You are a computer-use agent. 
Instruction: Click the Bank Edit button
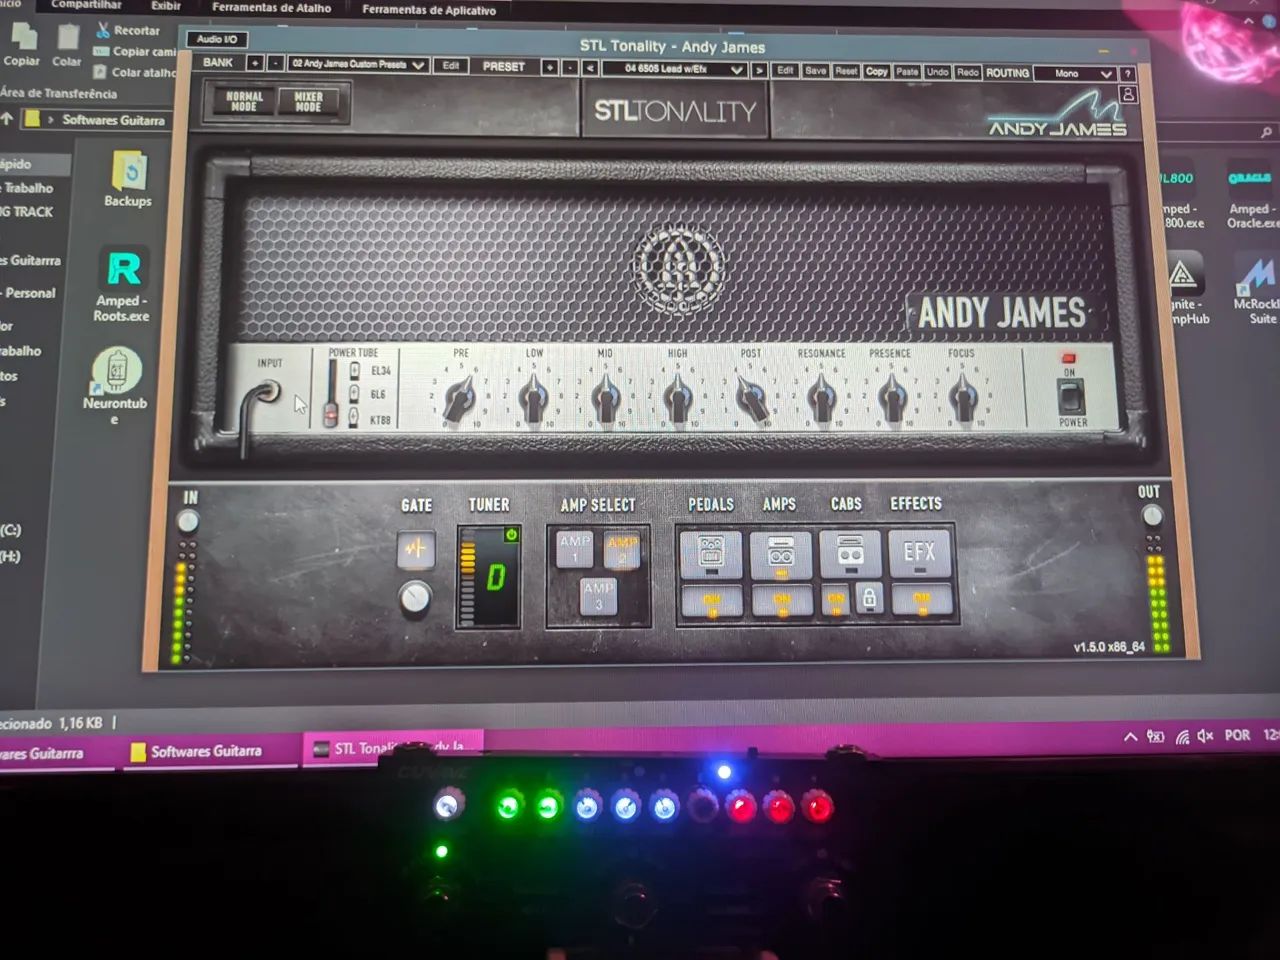pyautogui.click(x=451, y=66)
